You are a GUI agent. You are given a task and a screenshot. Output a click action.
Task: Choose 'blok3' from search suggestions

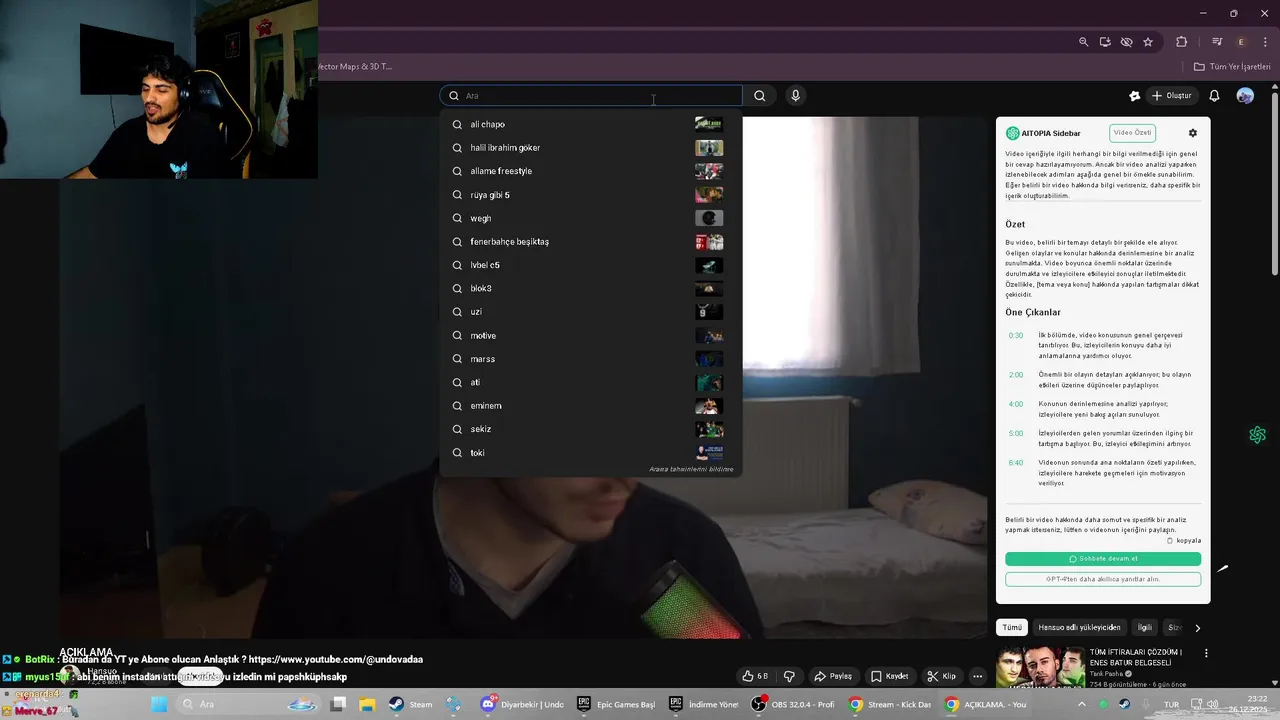click(591, 288)
